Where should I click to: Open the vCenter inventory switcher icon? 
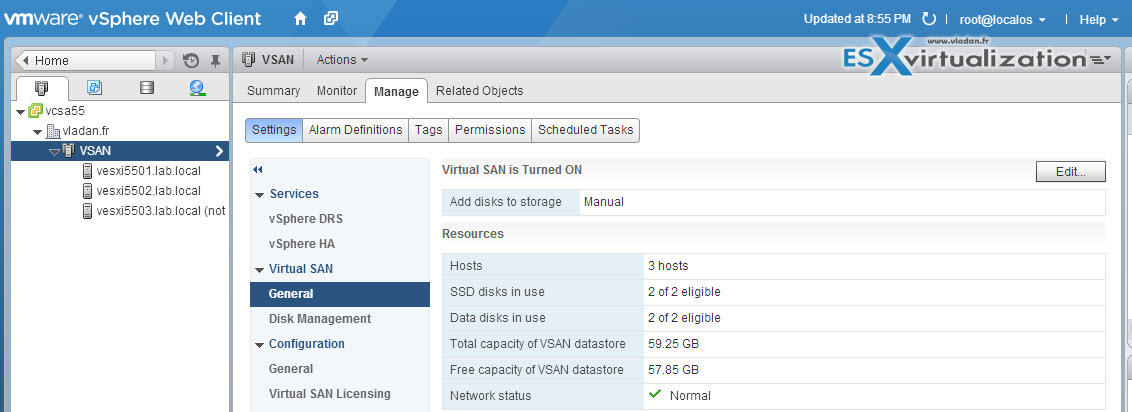(x=331, y=19)
